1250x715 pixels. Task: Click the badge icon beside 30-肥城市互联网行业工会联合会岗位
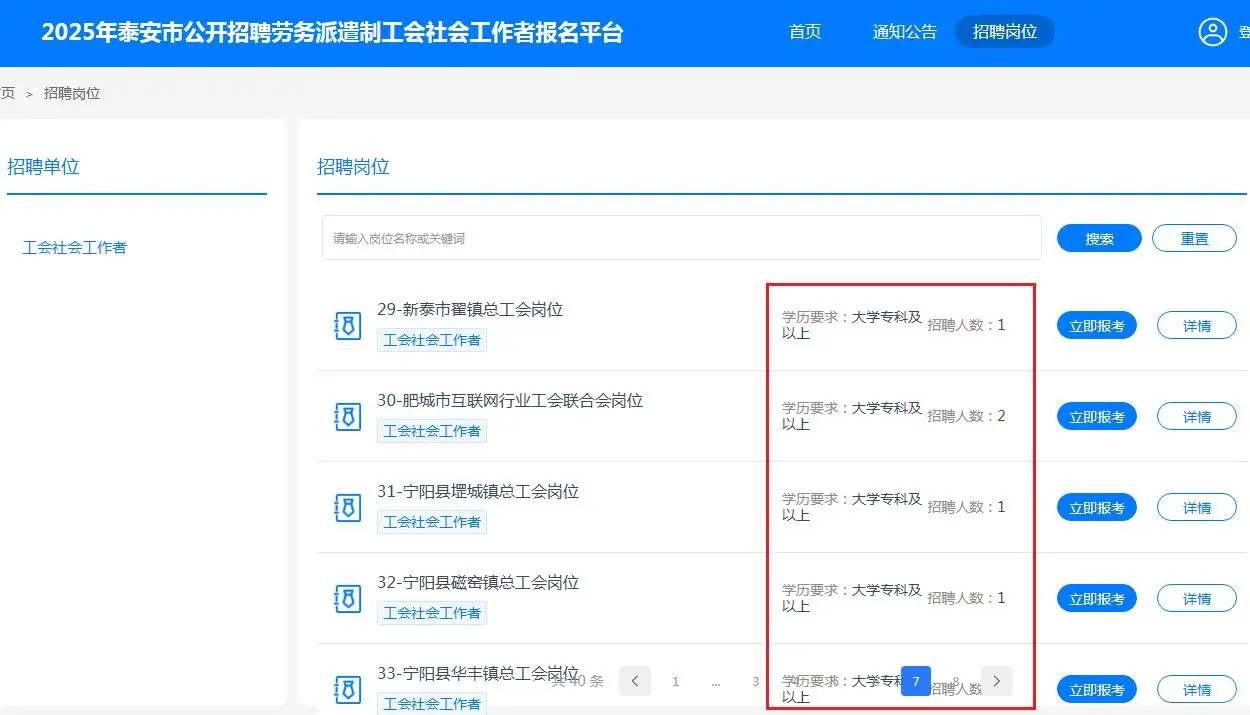click(347, 416)
